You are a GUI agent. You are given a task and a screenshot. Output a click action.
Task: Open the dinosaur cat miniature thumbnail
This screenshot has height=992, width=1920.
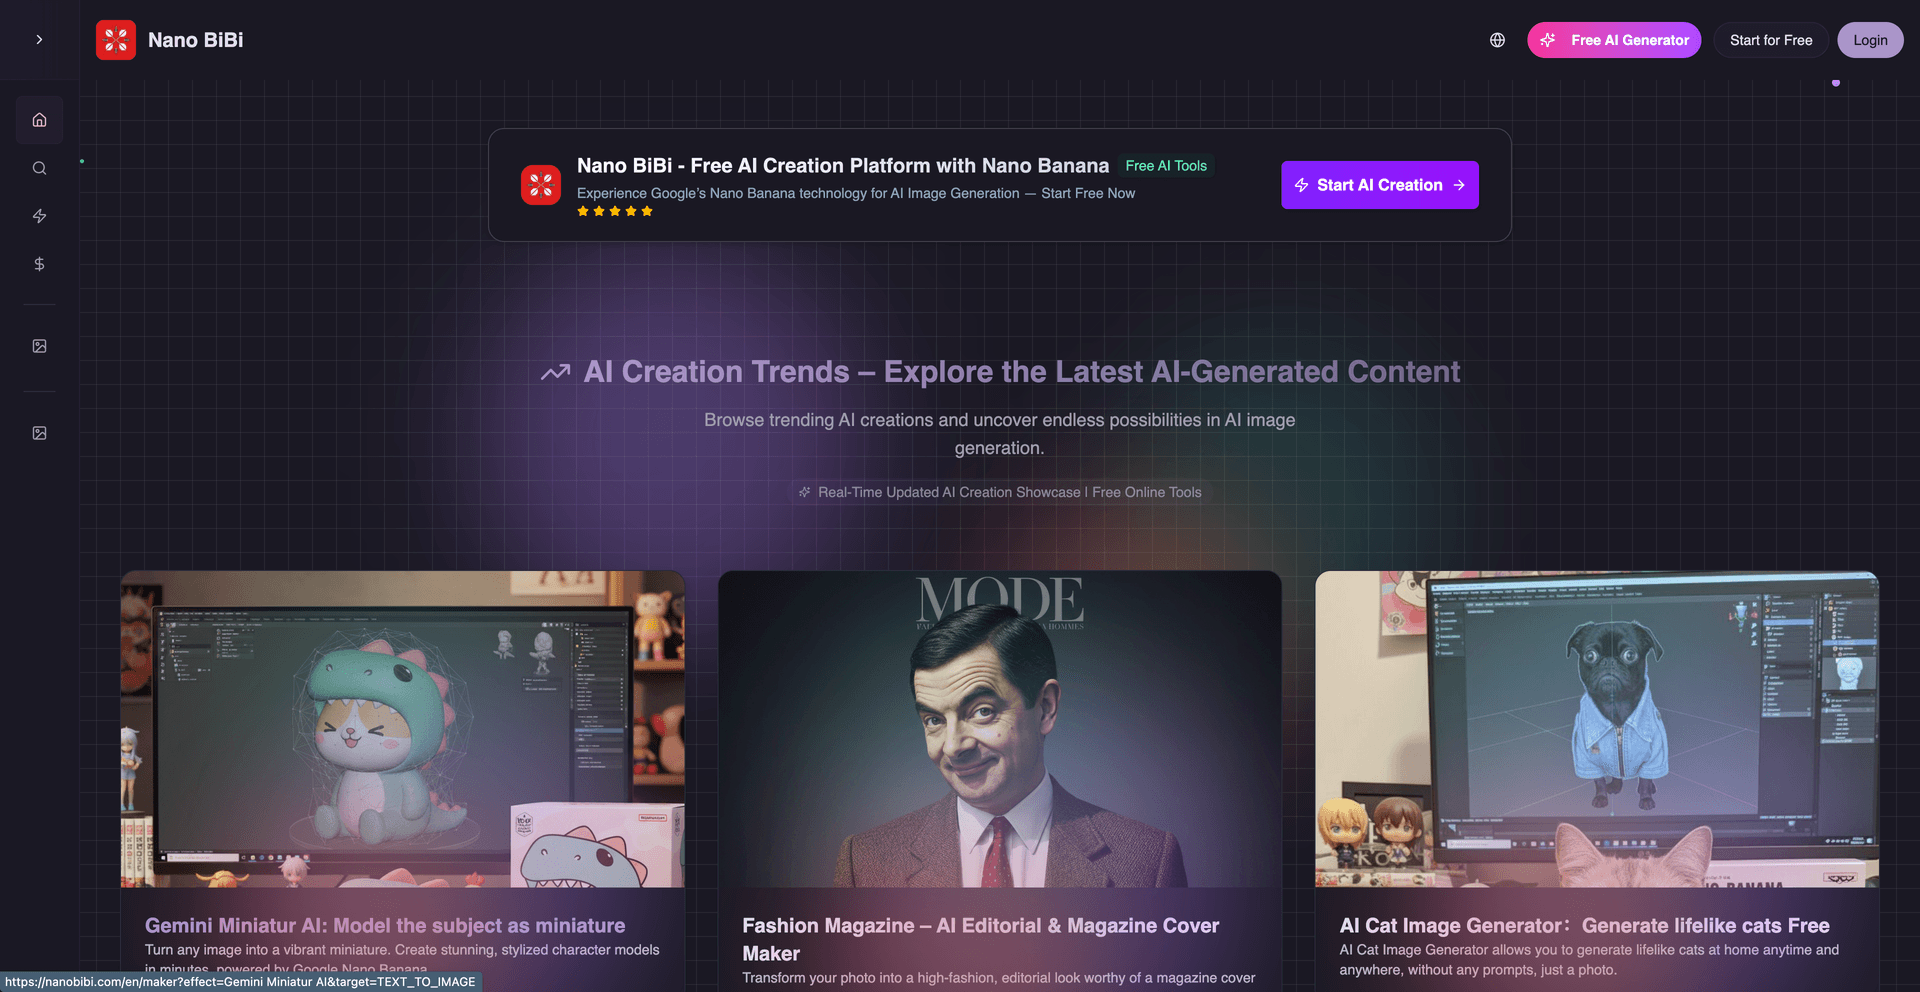pos(402,729)
